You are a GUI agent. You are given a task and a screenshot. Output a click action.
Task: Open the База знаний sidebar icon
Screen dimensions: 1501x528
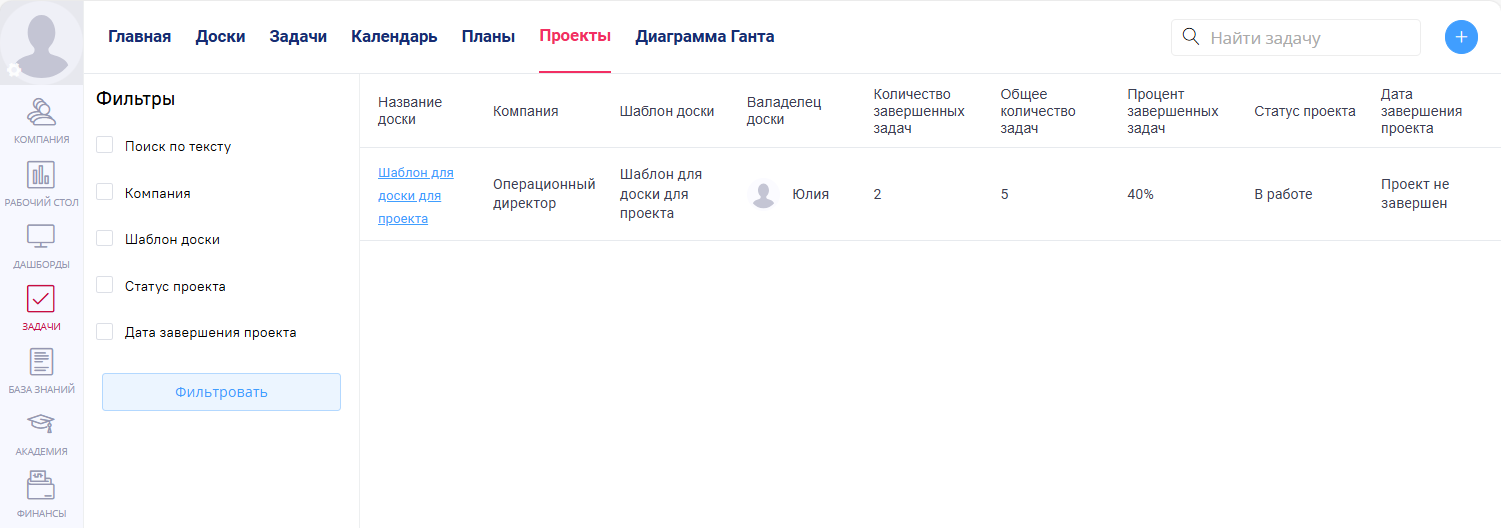tap(41, 362)
